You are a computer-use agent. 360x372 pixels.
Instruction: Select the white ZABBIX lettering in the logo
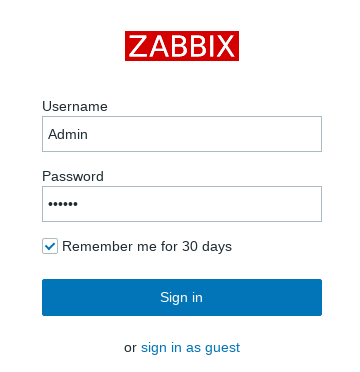[x=182, y=46]
